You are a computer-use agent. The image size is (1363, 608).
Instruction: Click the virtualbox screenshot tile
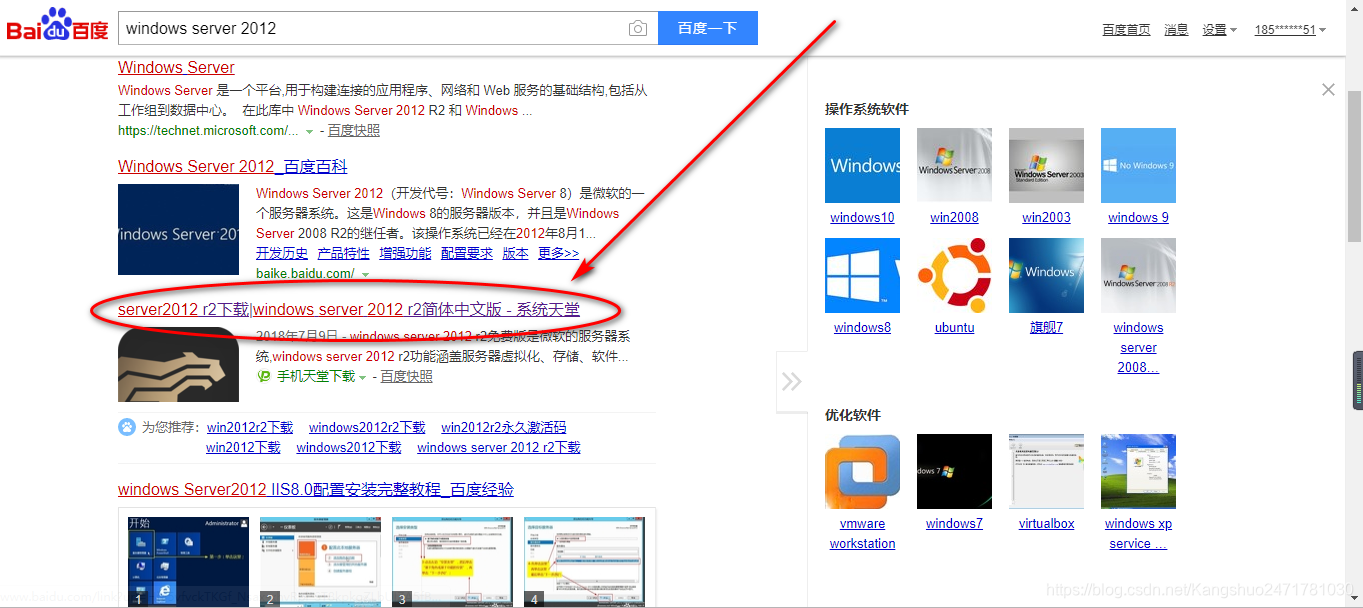1046,471
